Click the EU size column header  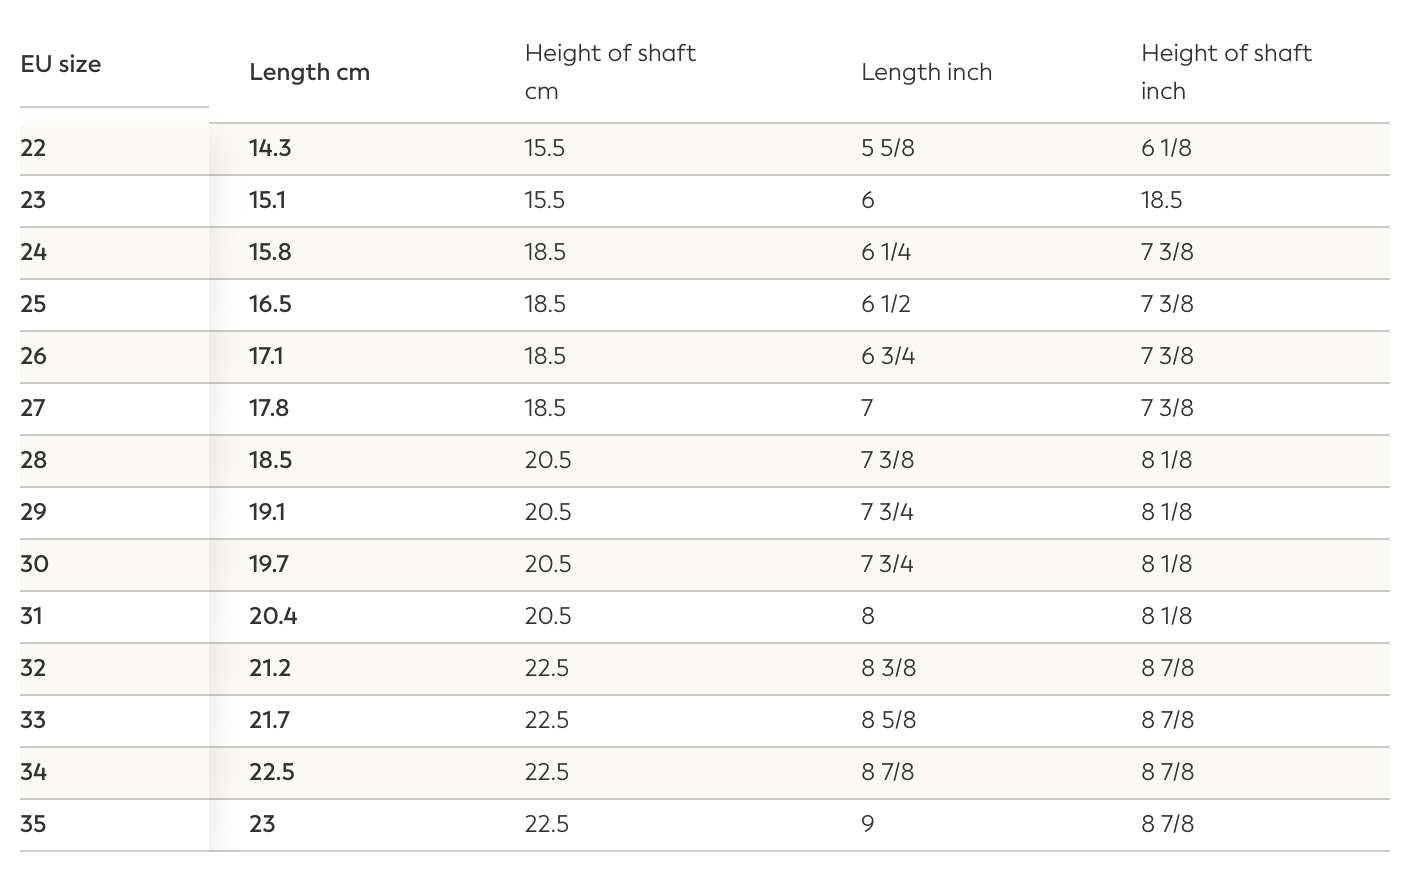[60, 64]
